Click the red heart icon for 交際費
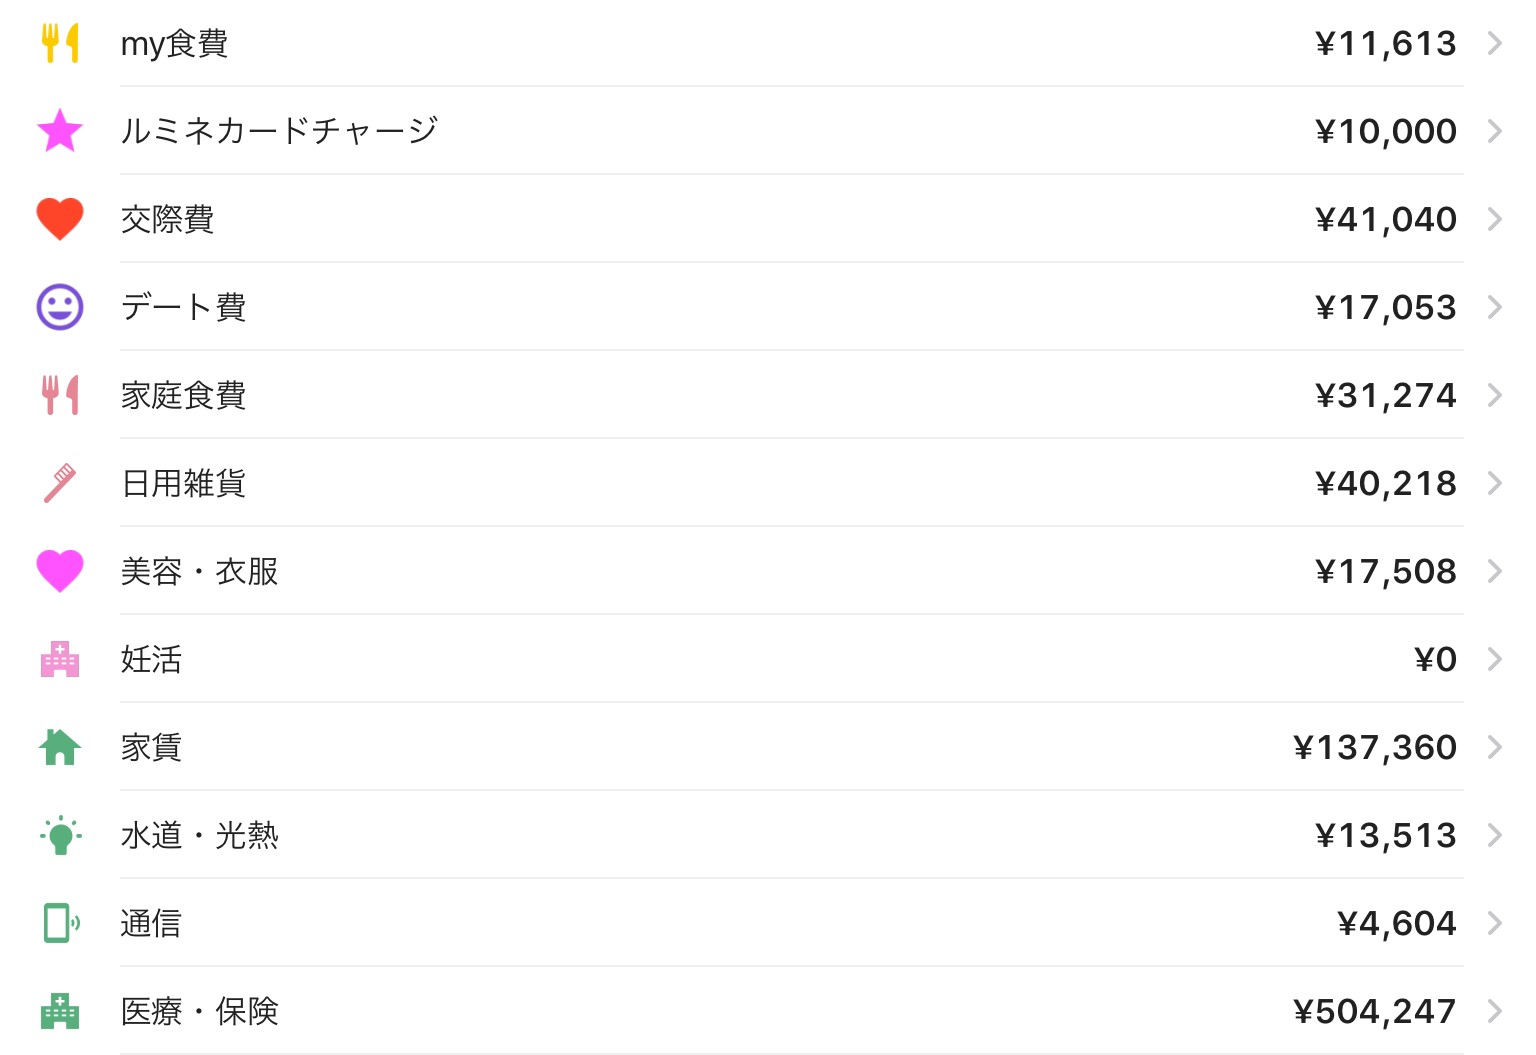Screen dimensions: 1536x1055 click(60, 219)
